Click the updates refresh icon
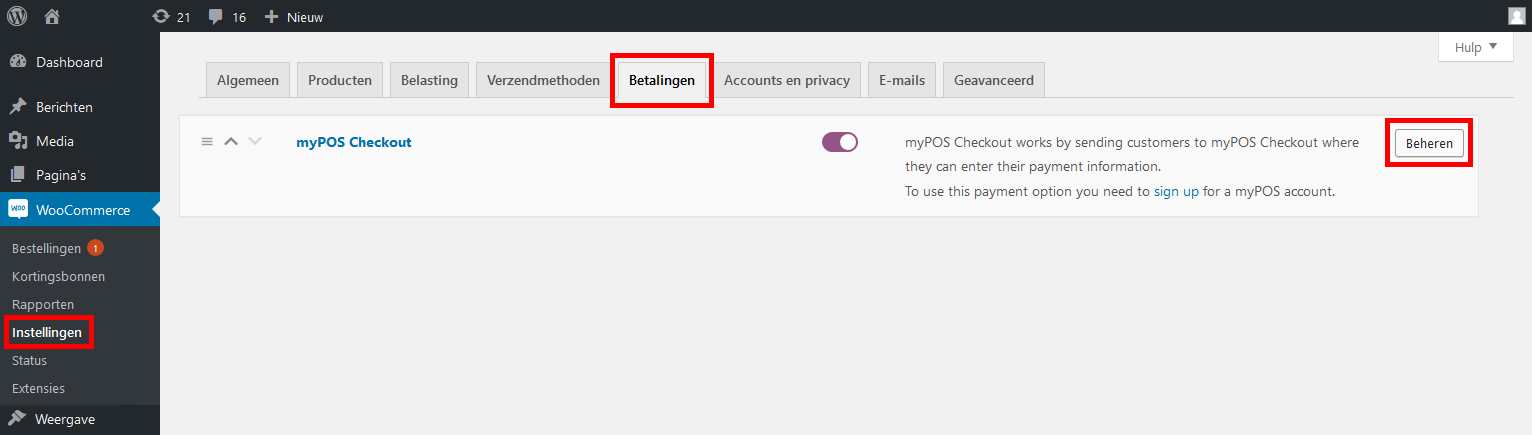Viewport: 1532px width, 435px height. [161, 17]
